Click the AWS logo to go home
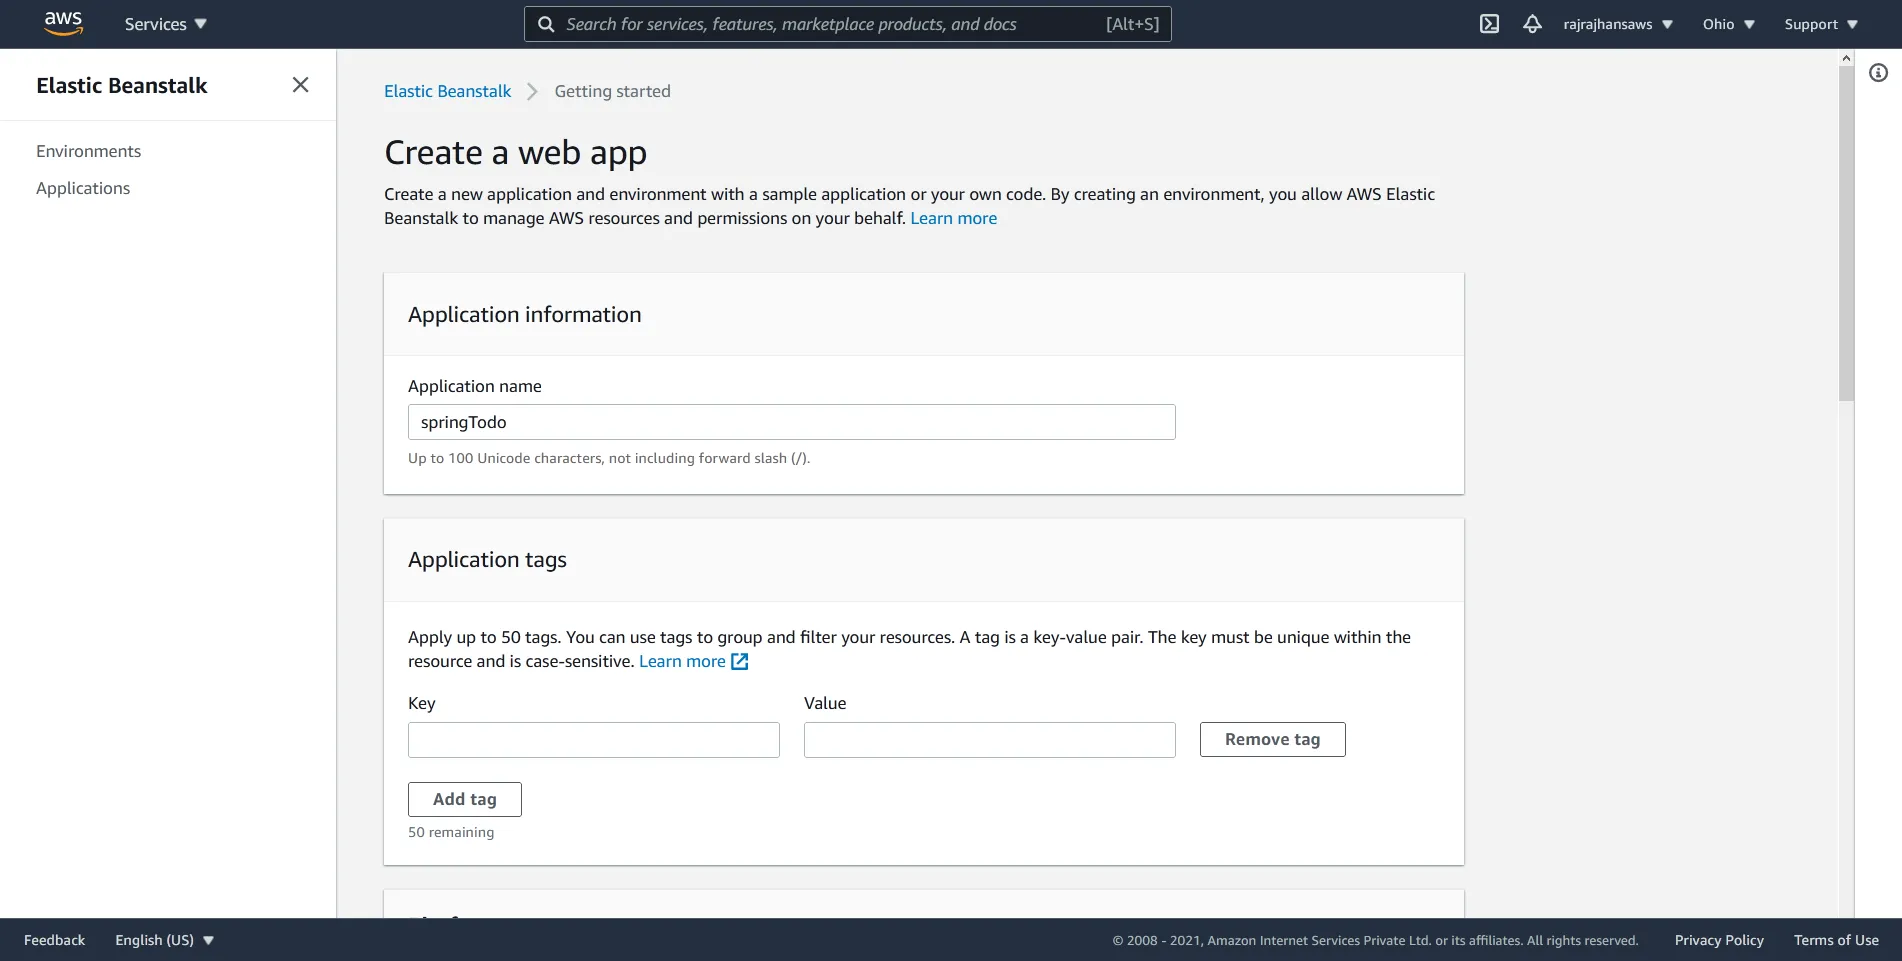The width and height of the screenshot is (1902, 961). point(63,23)
